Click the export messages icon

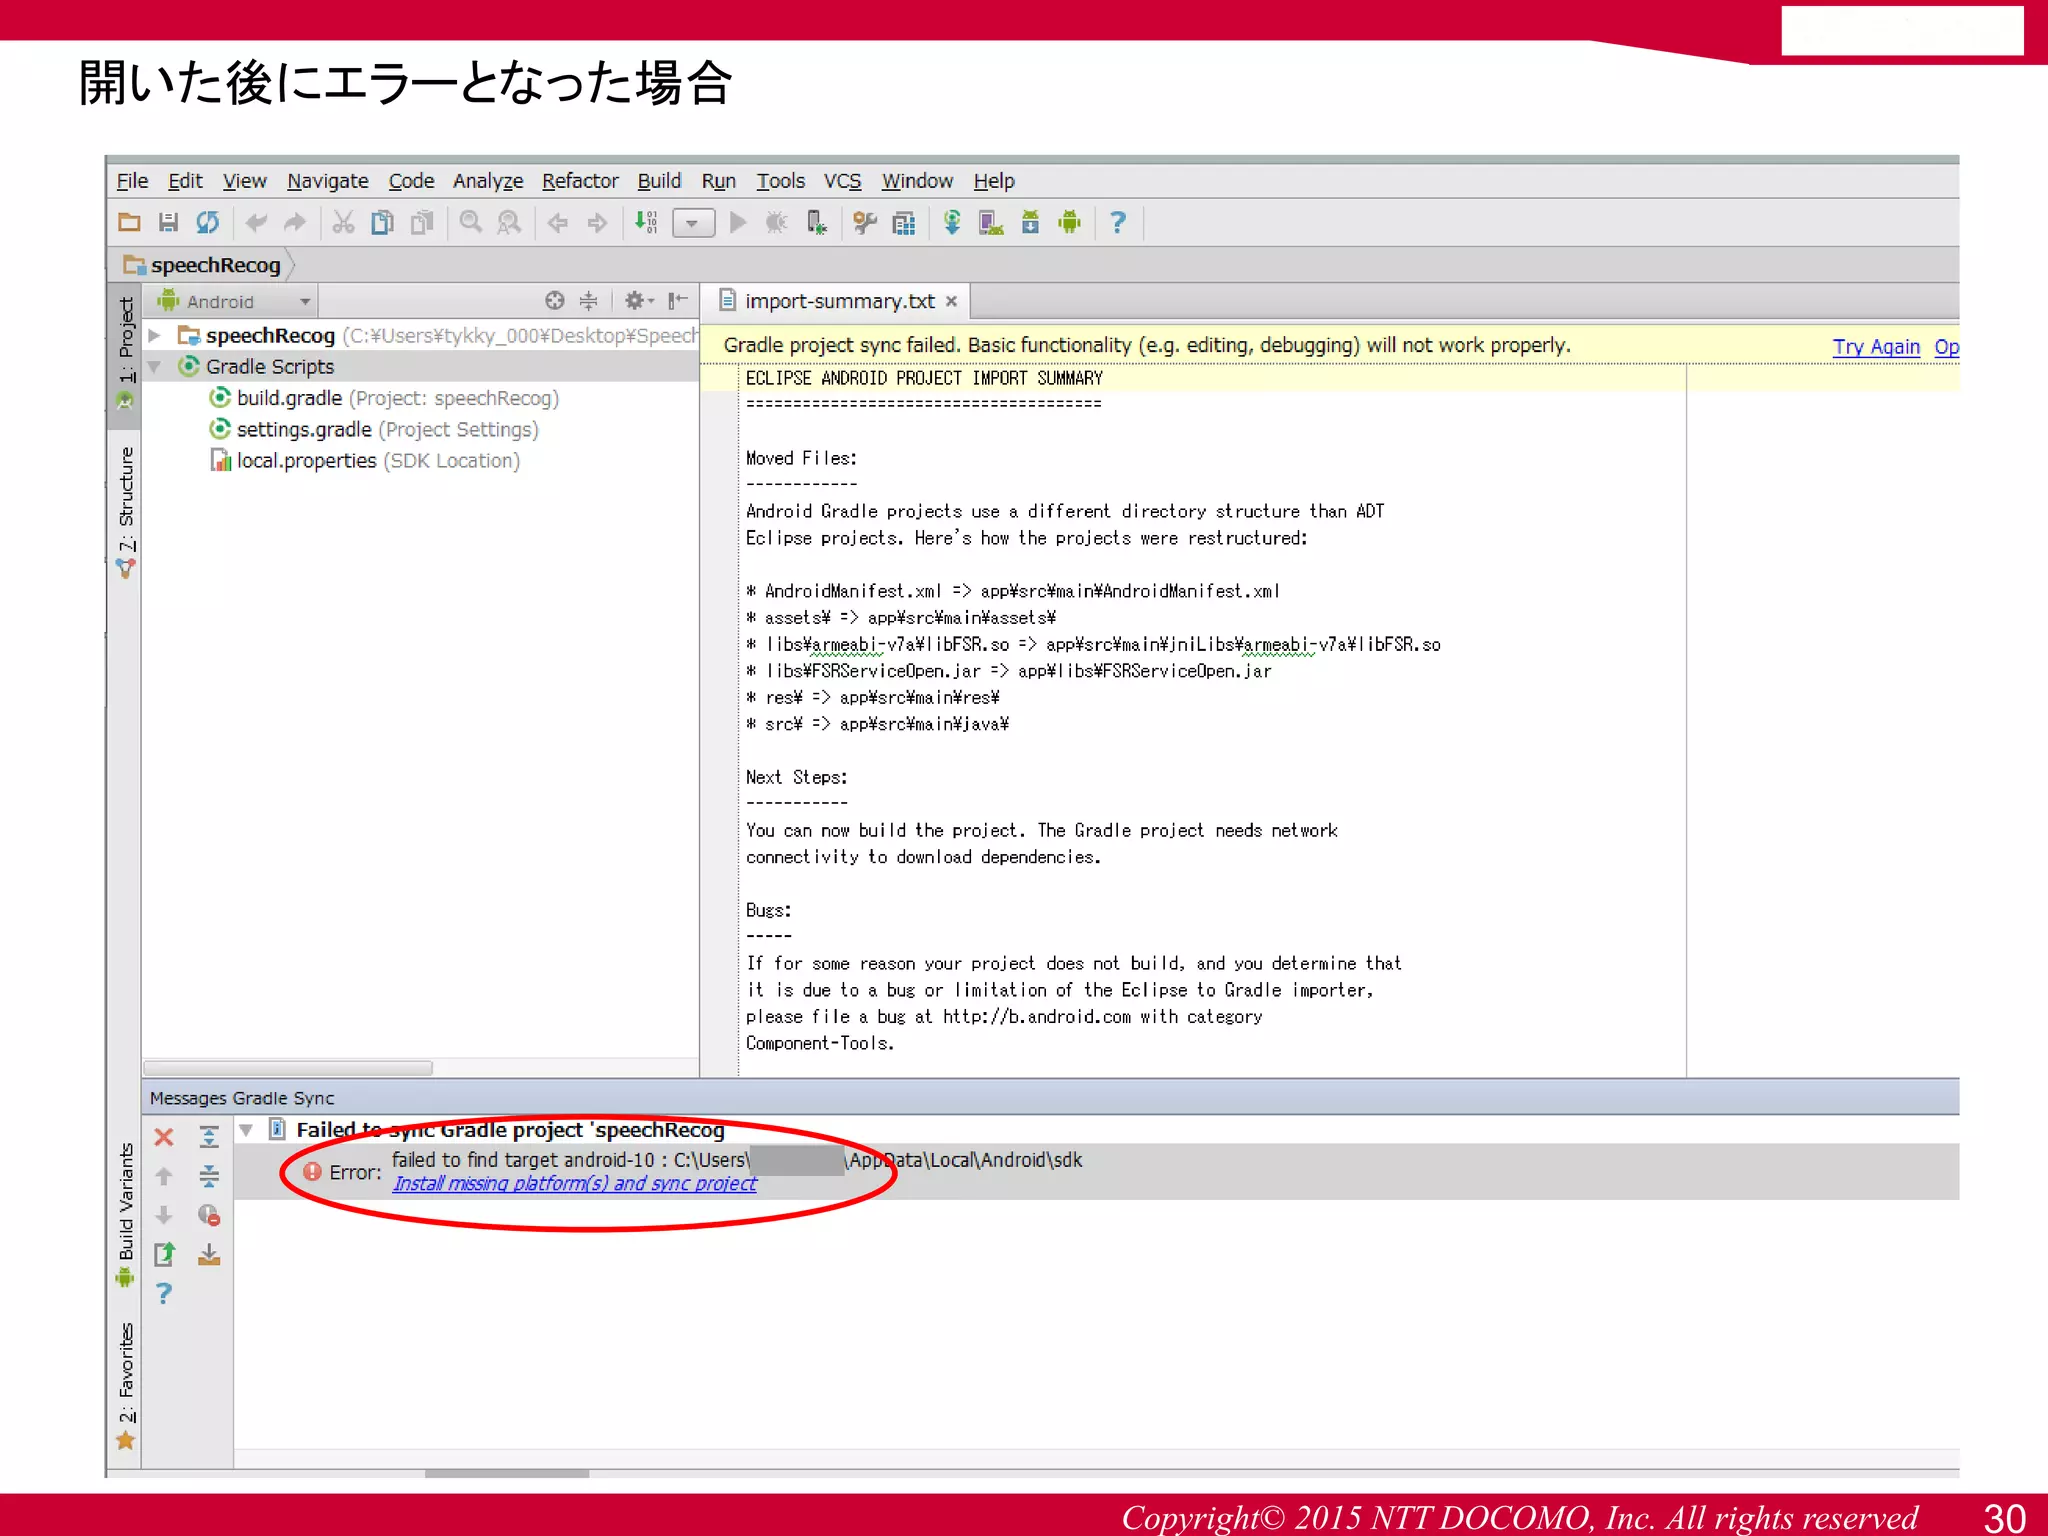point(164,1254)
